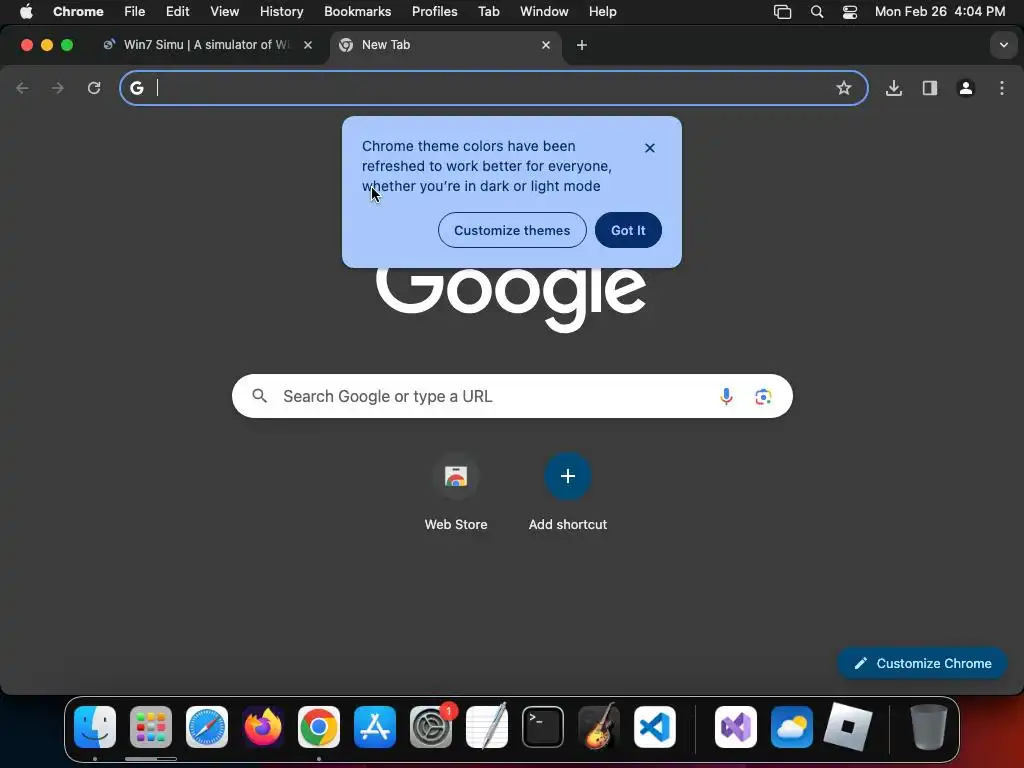The image size is (1024, 768).
Task: Open purple Visual Studio from the Dock
Action: click(x=736, y=727)
